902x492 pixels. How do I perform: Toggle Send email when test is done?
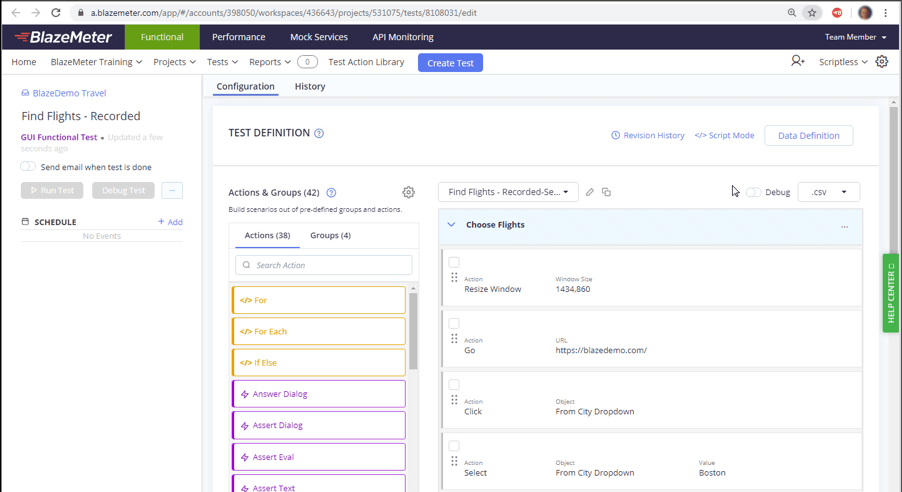tap(28, 167)
